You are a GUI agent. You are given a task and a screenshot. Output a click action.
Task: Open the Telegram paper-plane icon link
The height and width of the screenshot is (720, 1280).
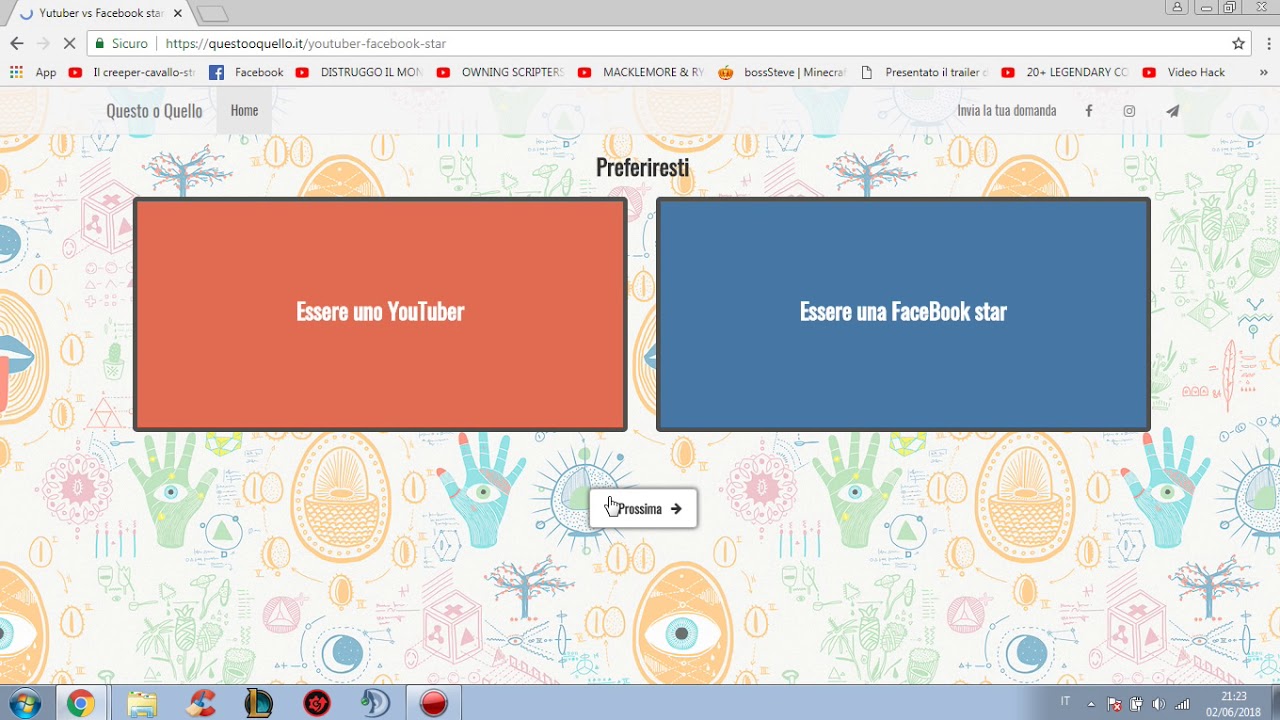click(x=1173, y=111)
